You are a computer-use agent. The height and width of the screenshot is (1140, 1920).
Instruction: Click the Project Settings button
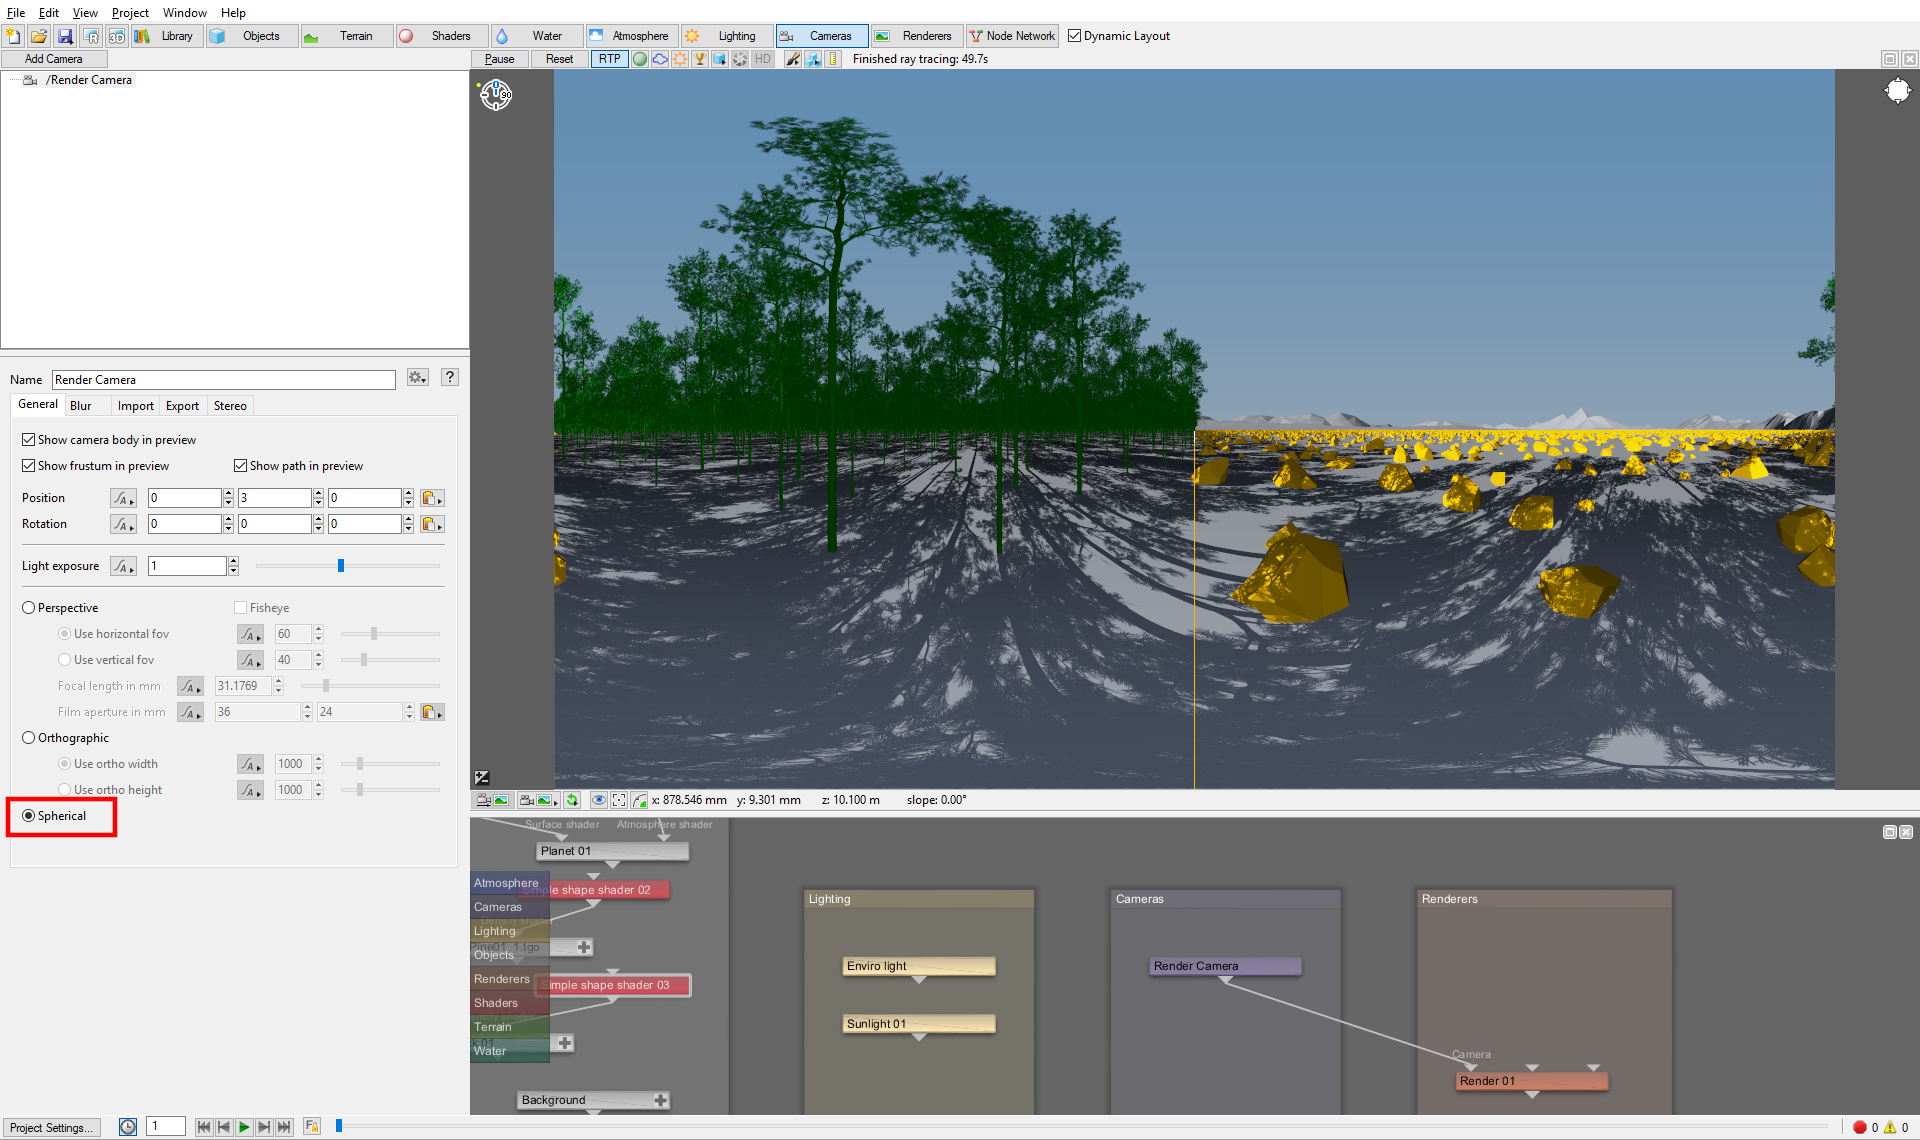[x=51, y=1128]
